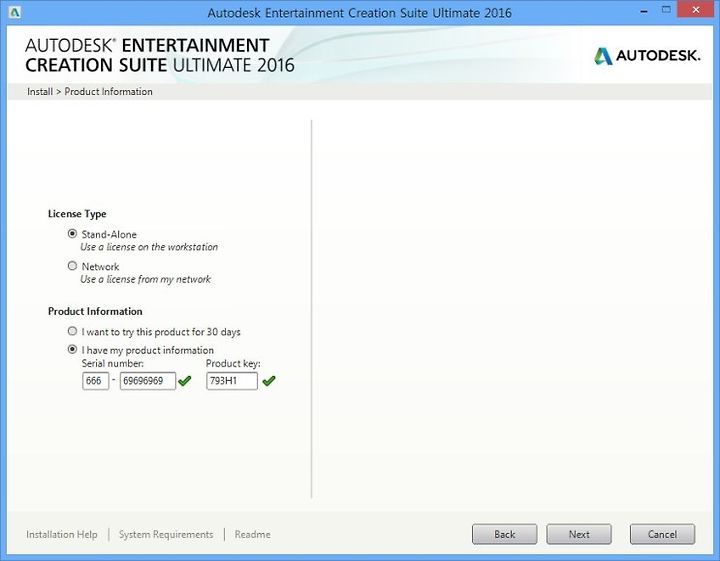Choose the 30 day trial option
Viewport: 720px width, 561px height.
(72, 331)
